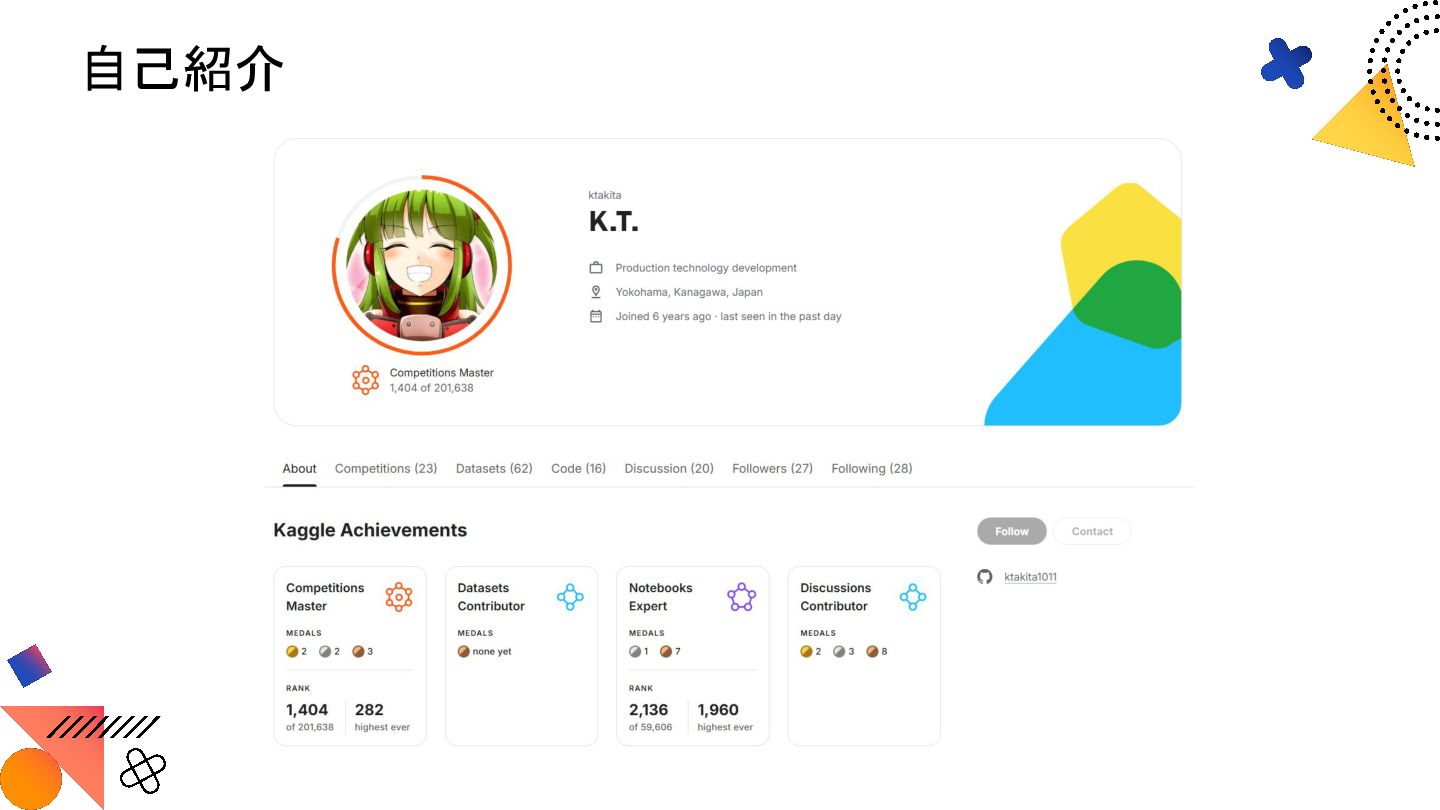Click the calendar joined-date icon
Viewport: 1440px width, 810px height.
click(x=596, y=316)
